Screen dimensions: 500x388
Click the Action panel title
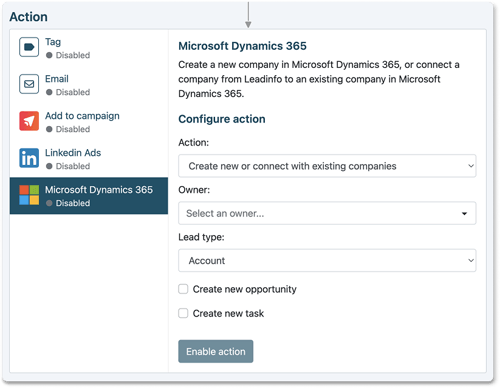28,17
